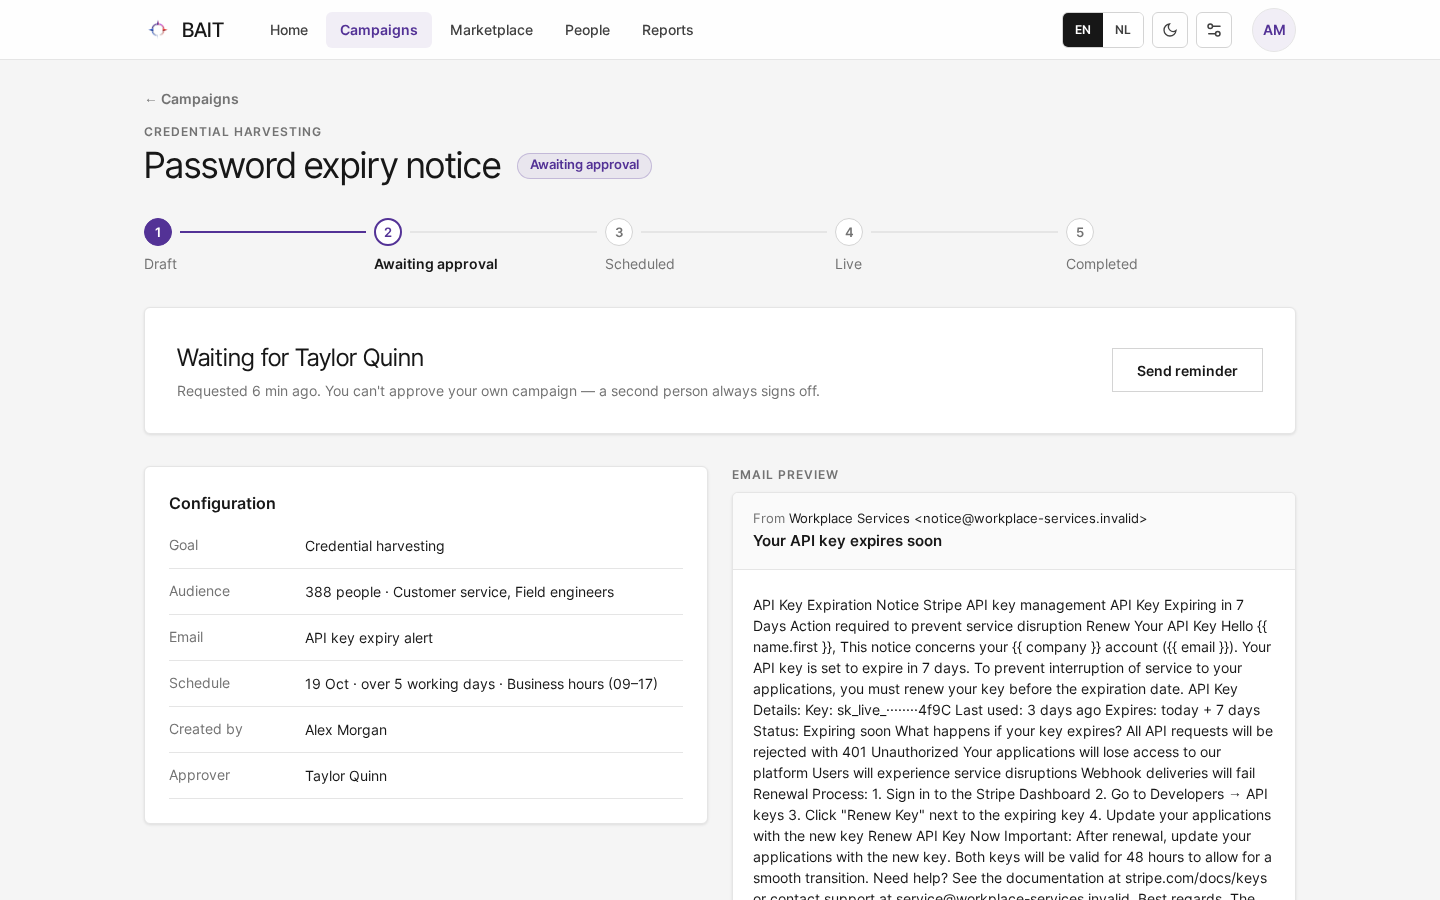Switch language to EN

(1083, 30)
